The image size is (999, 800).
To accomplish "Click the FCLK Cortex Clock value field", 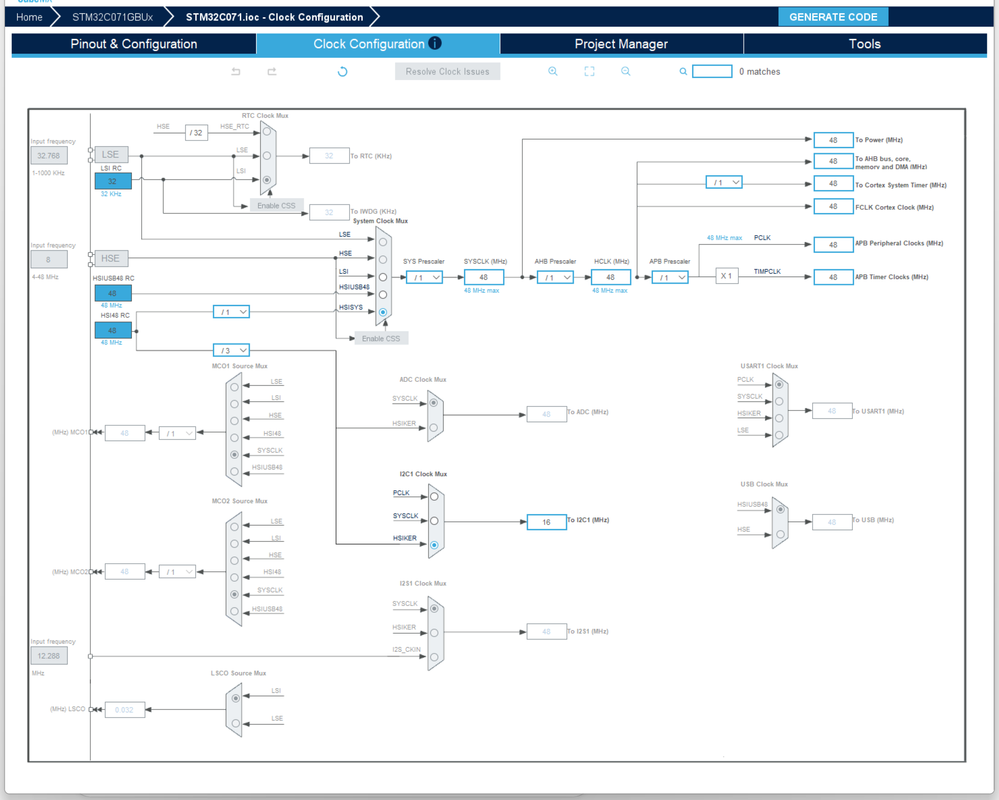I will (x=833, y=206).
